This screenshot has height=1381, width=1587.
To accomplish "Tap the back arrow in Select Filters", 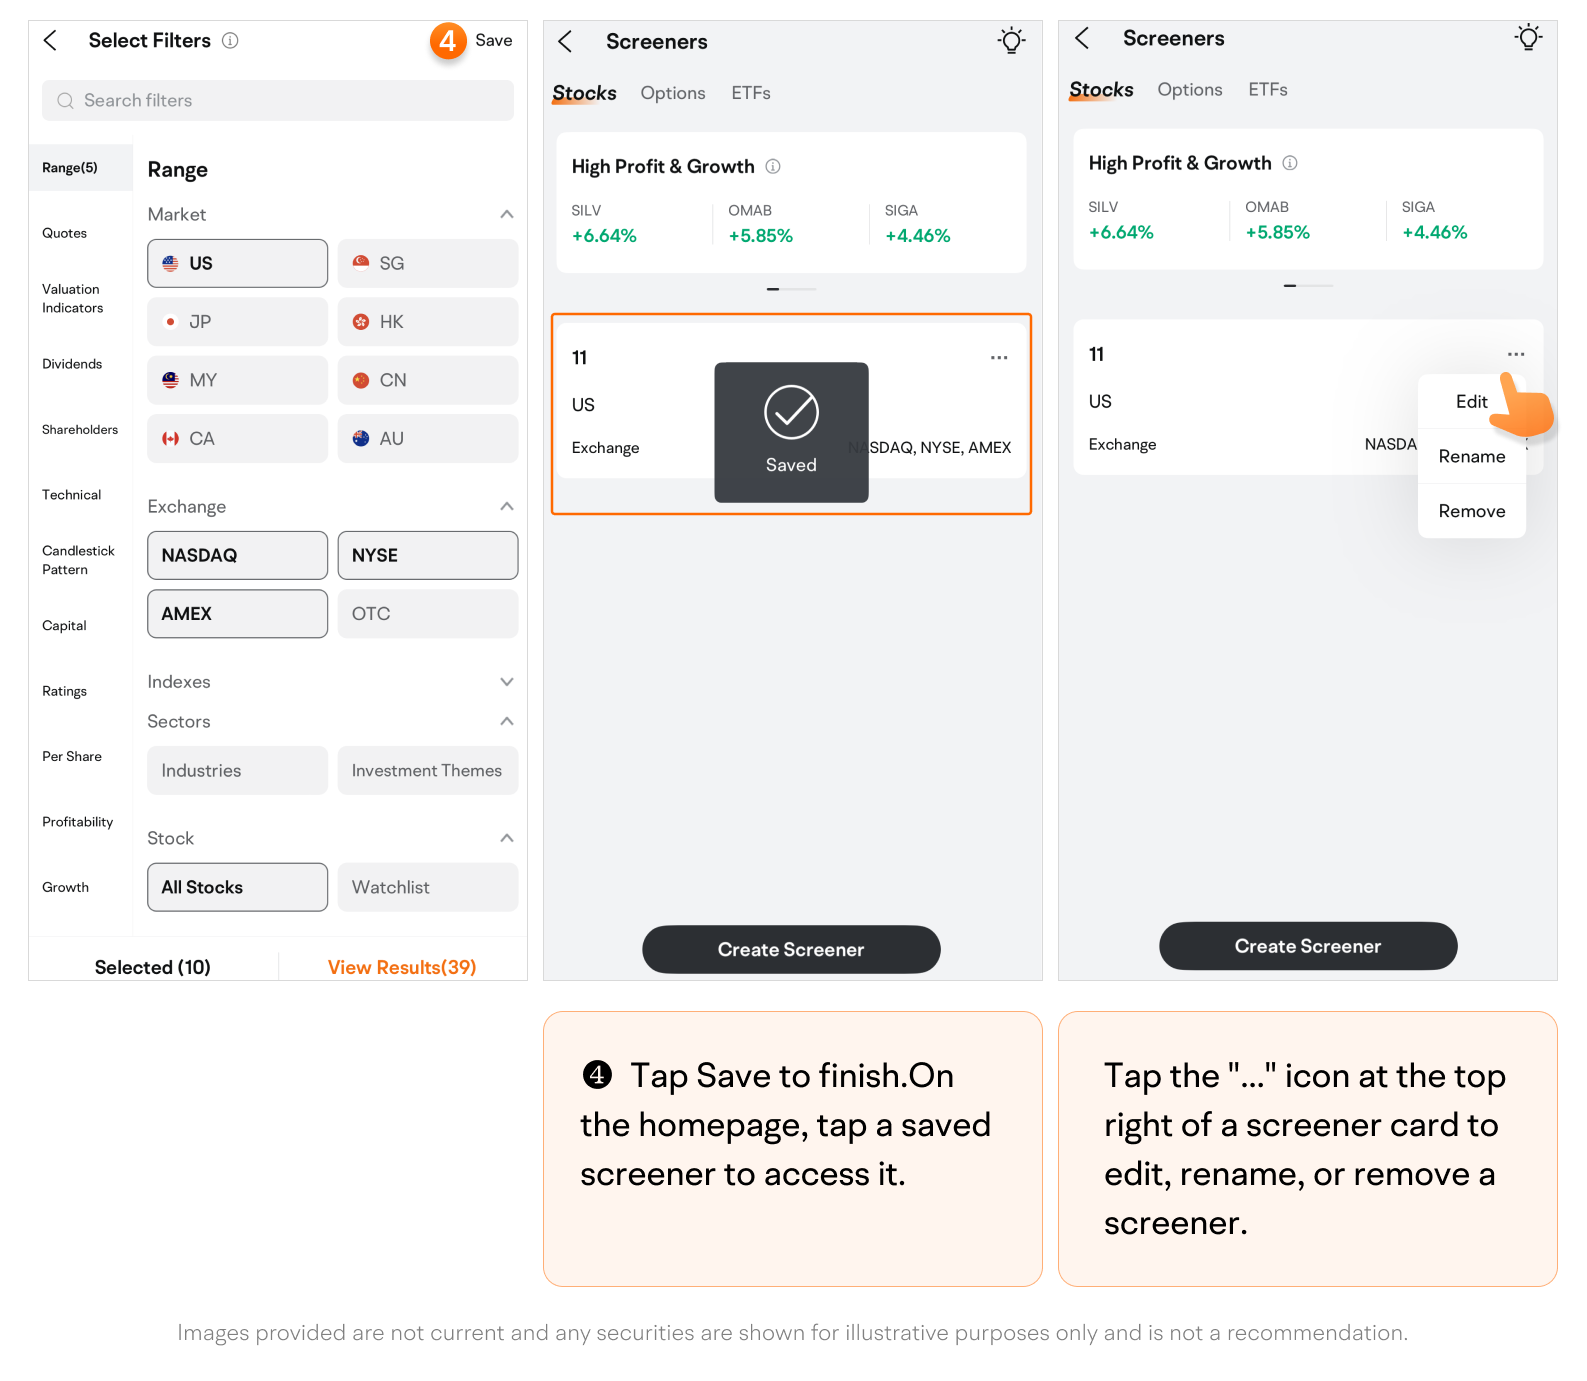I will click(51, 41).
